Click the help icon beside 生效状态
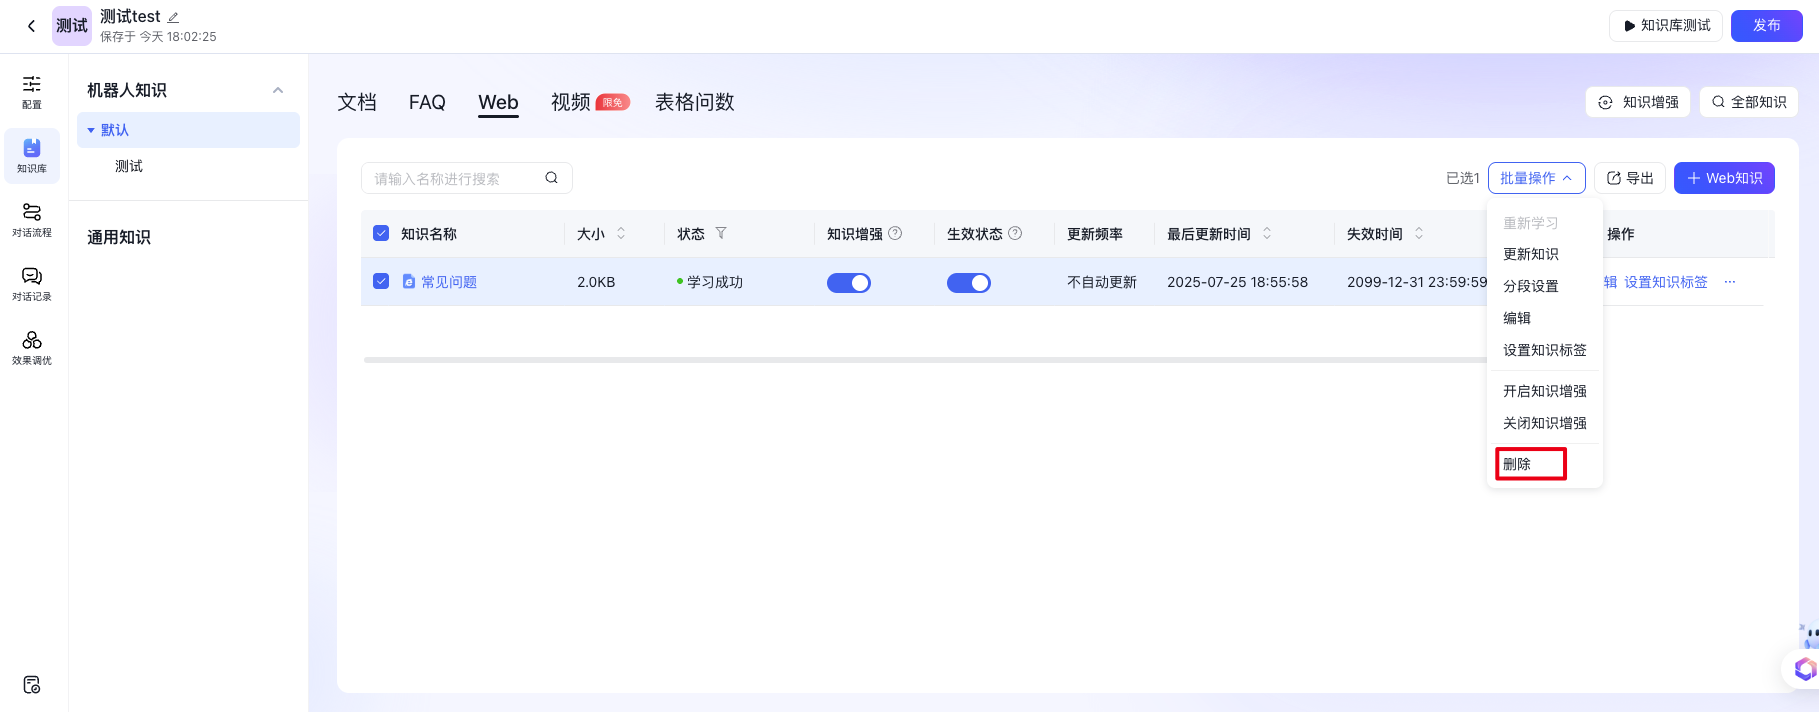1819x712 pixels. pyautogui.click(x=1015, y=233)
